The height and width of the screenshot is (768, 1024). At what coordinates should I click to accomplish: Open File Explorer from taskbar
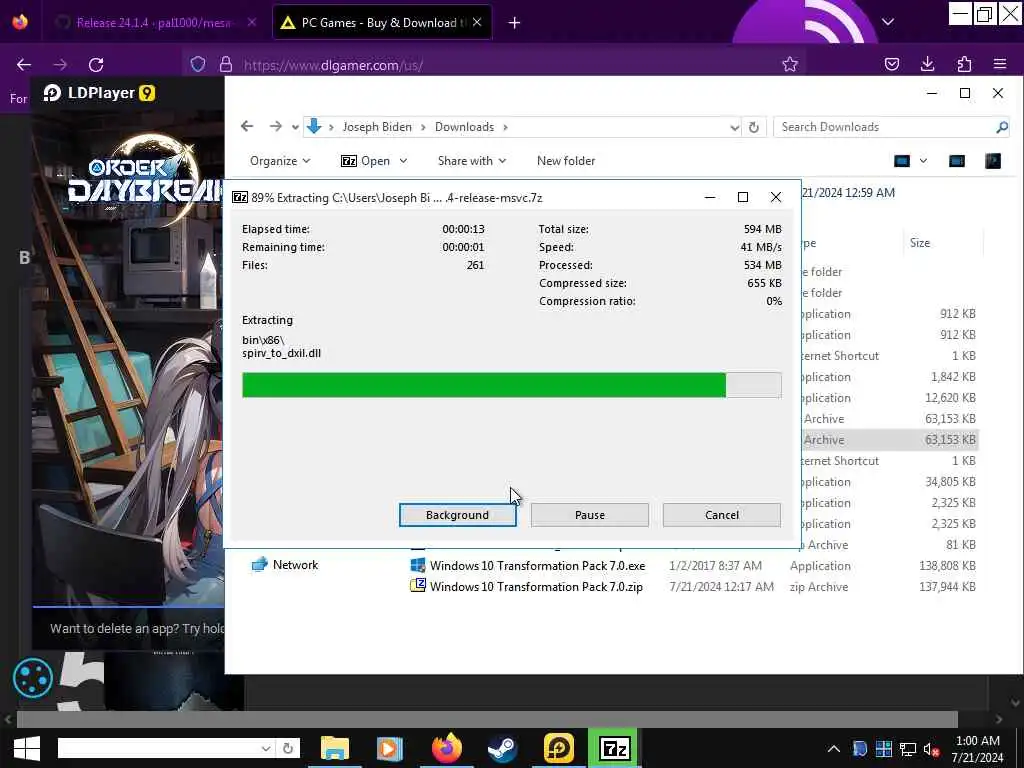[x=335, y=748]
